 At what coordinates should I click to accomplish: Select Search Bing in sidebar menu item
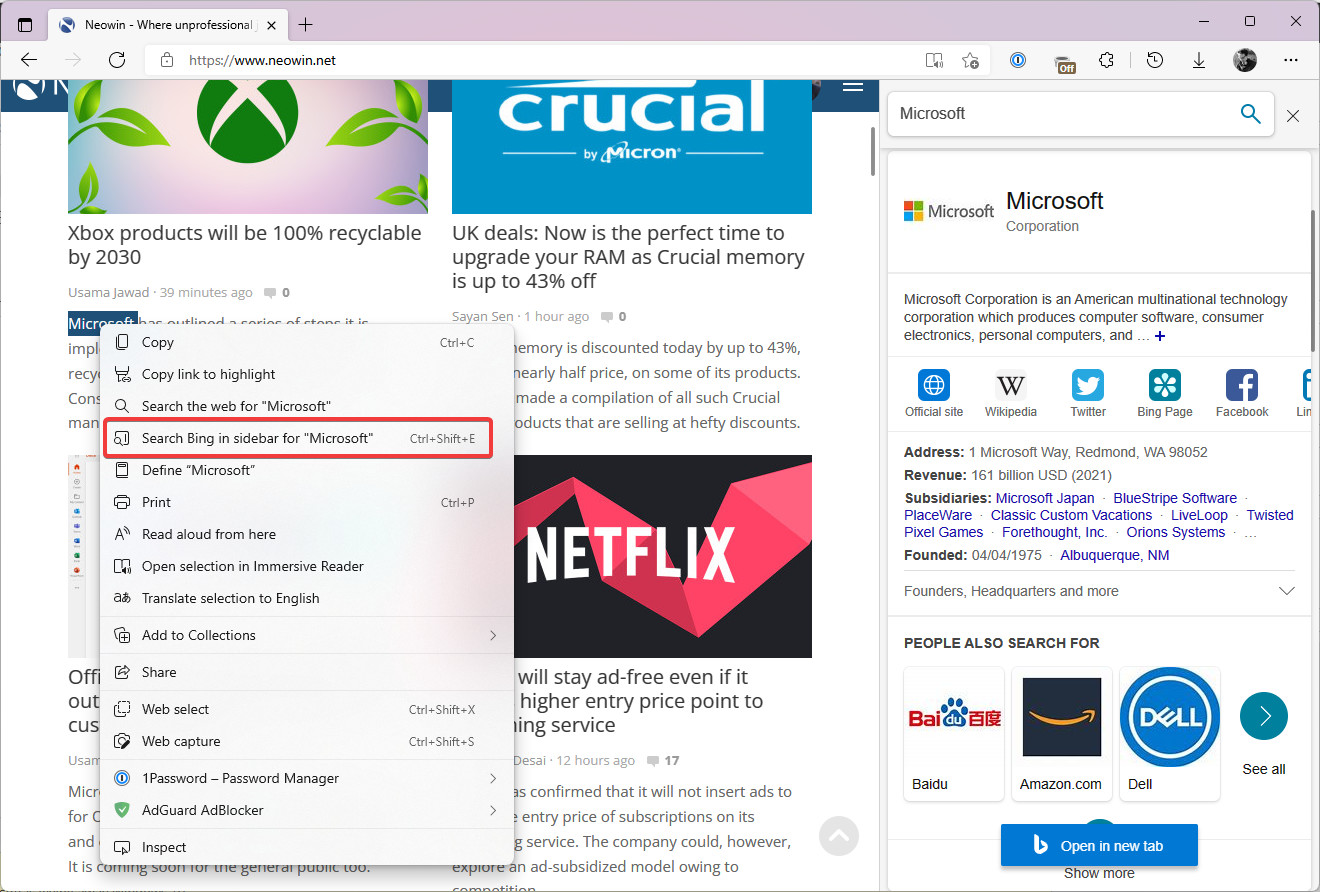257,438
